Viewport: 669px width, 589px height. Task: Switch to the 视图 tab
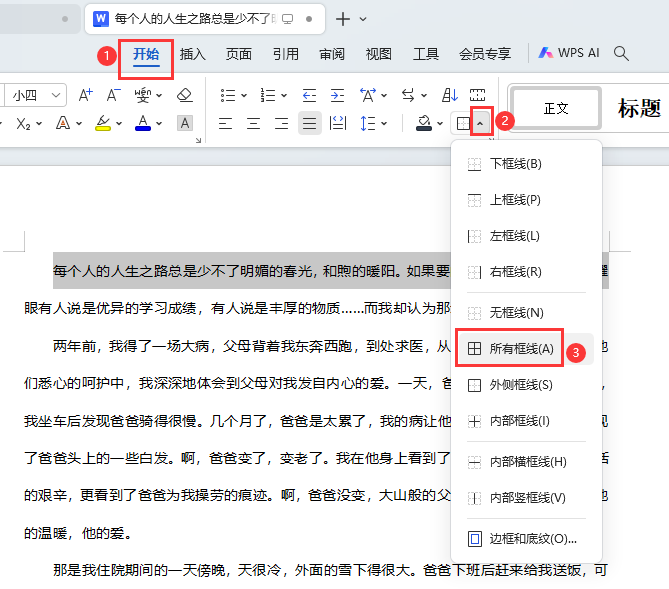pyautogui.click(x=379, y=54)
